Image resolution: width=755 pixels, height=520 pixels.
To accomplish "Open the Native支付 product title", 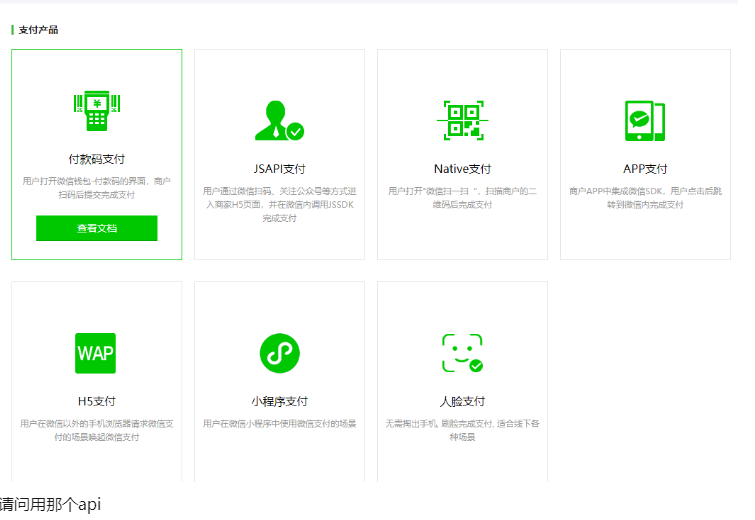I will click(x=462, y=169).
